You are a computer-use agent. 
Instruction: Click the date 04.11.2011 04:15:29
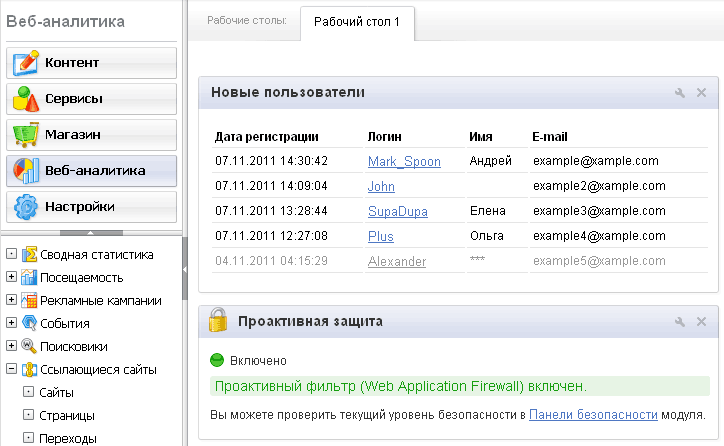271,260
